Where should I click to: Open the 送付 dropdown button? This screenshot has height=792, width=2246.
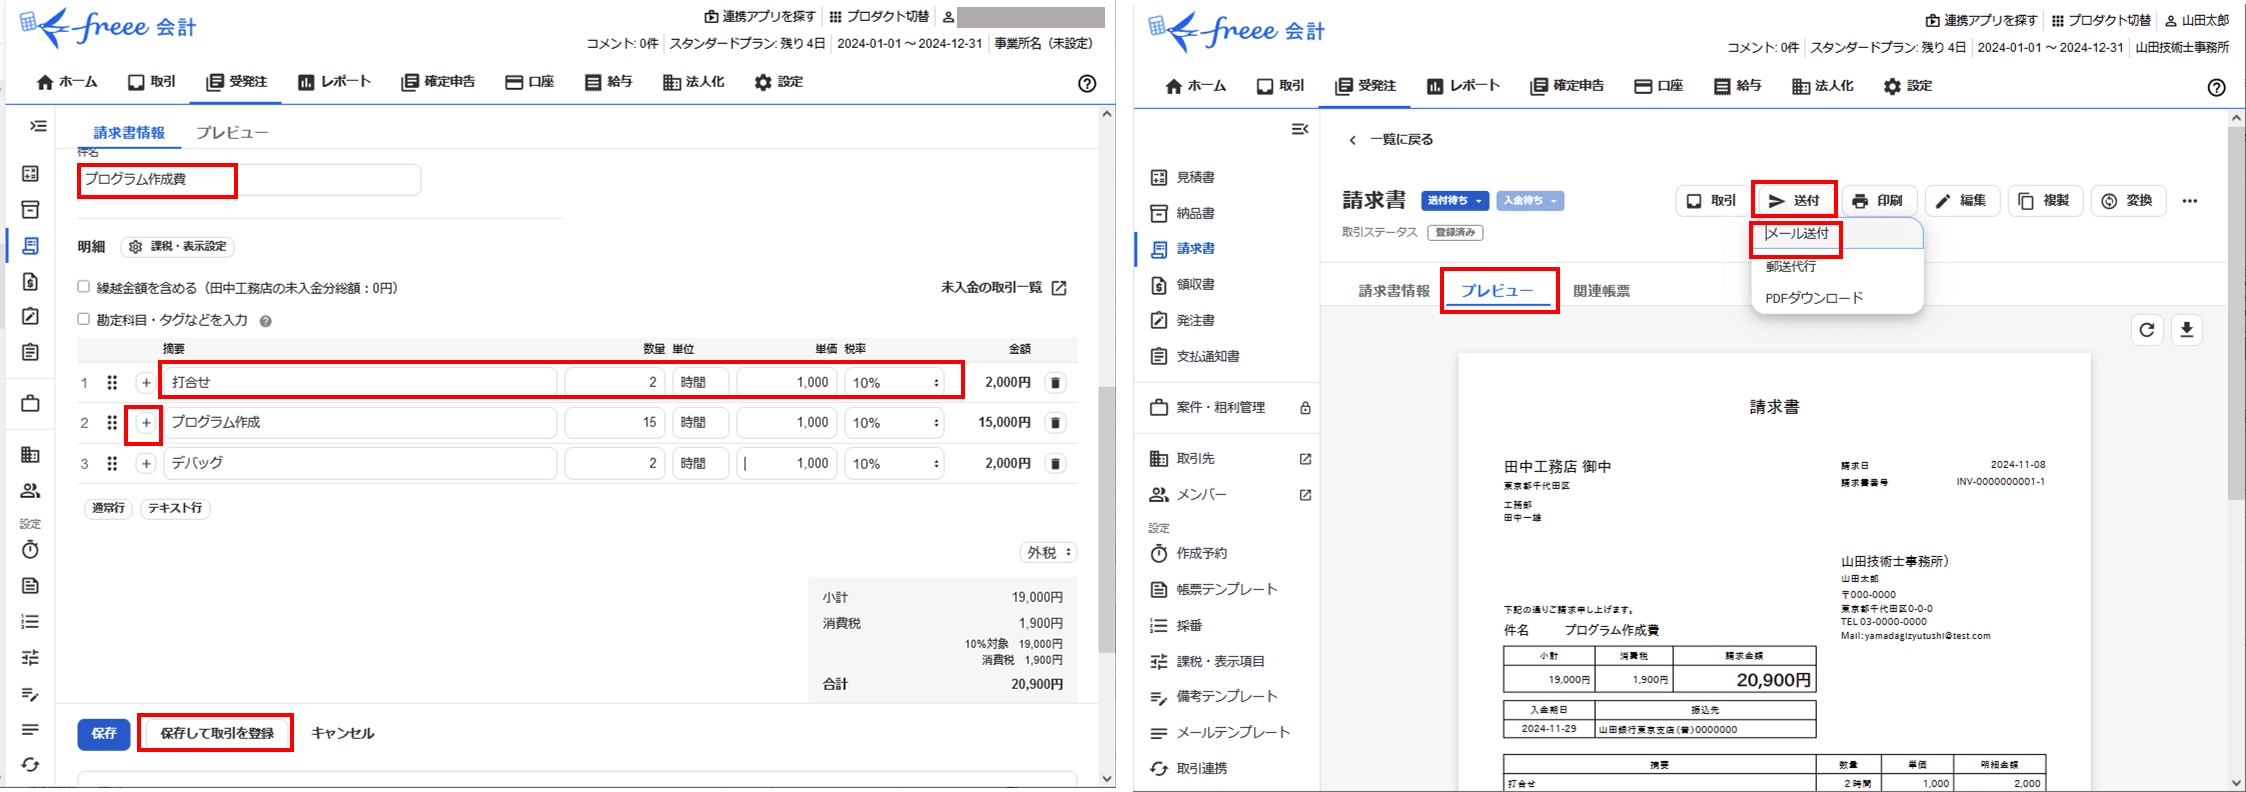[x=1794, y=200]
